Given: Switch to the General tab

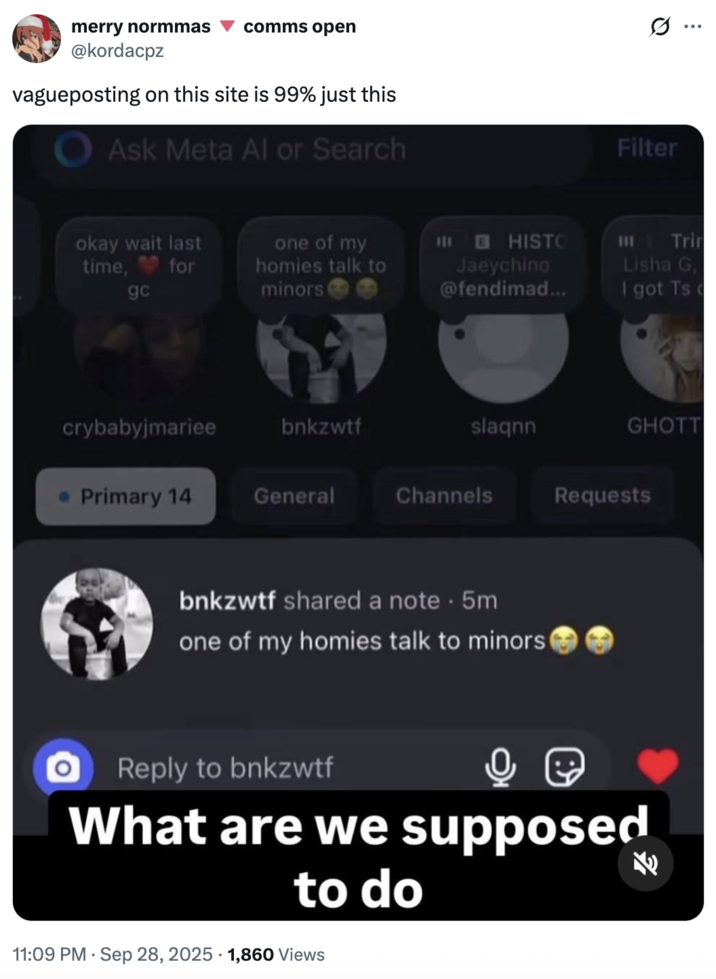Looking at the screenshot, I should (x=294, y=496).
